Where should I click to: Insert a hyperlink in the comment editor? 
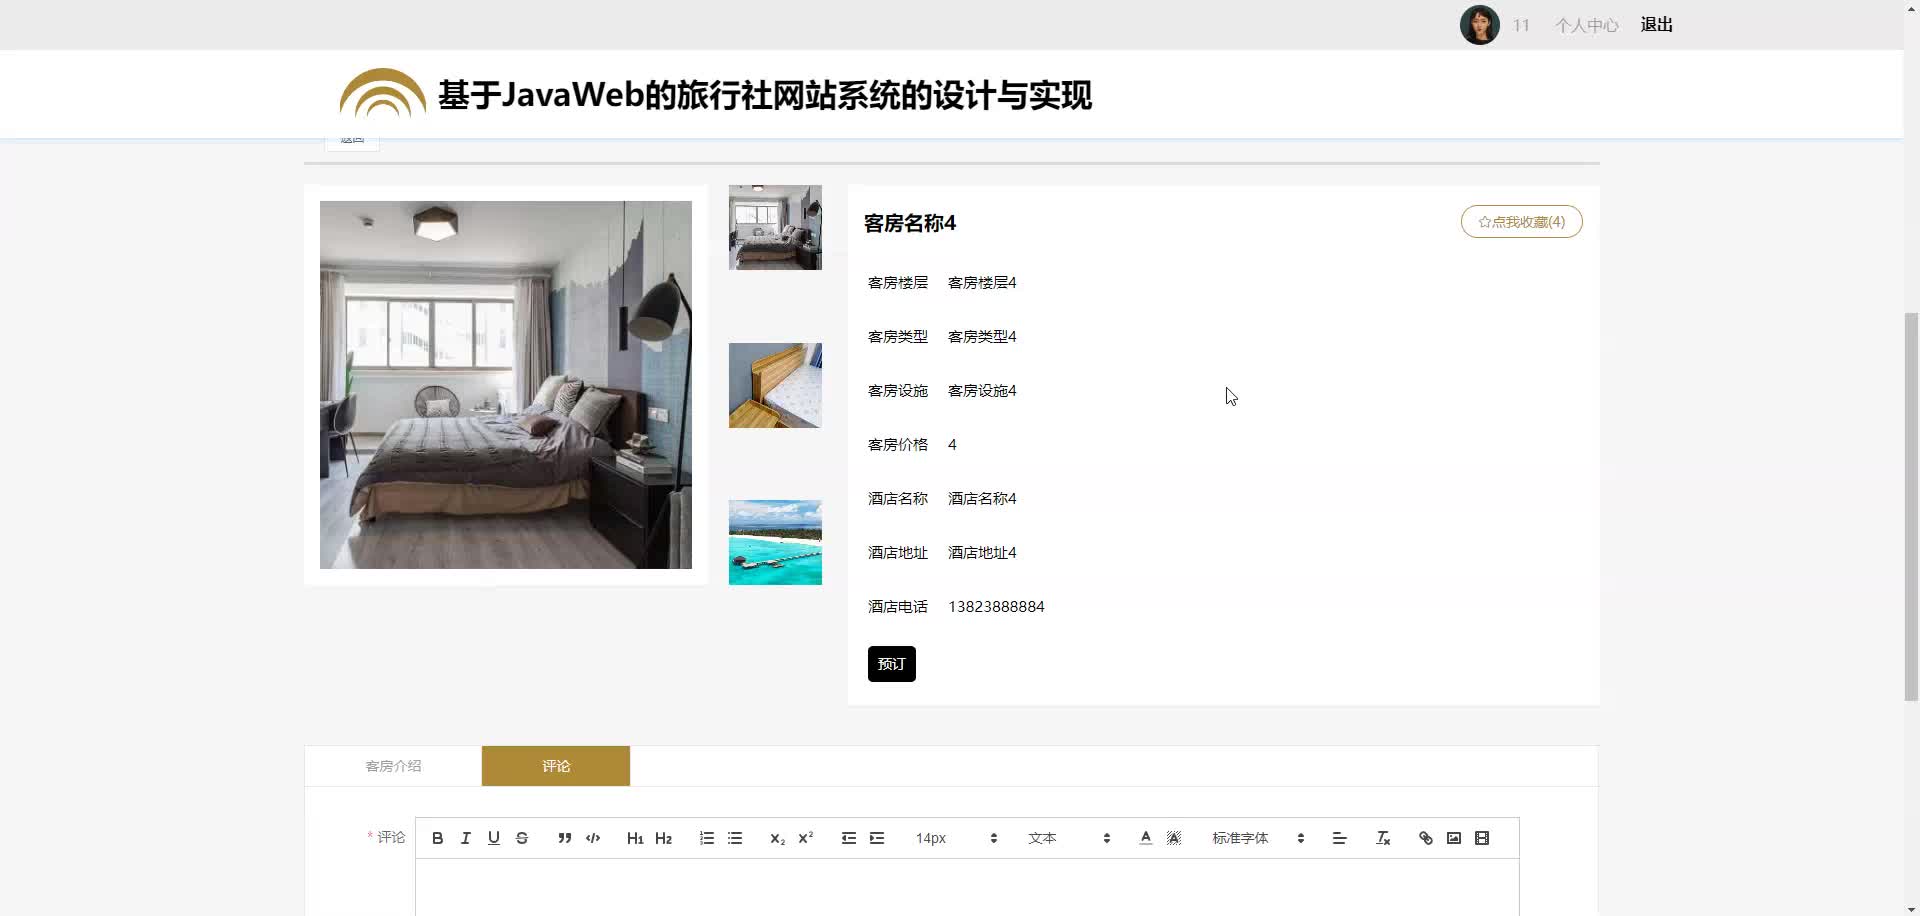click(1424, 838)
